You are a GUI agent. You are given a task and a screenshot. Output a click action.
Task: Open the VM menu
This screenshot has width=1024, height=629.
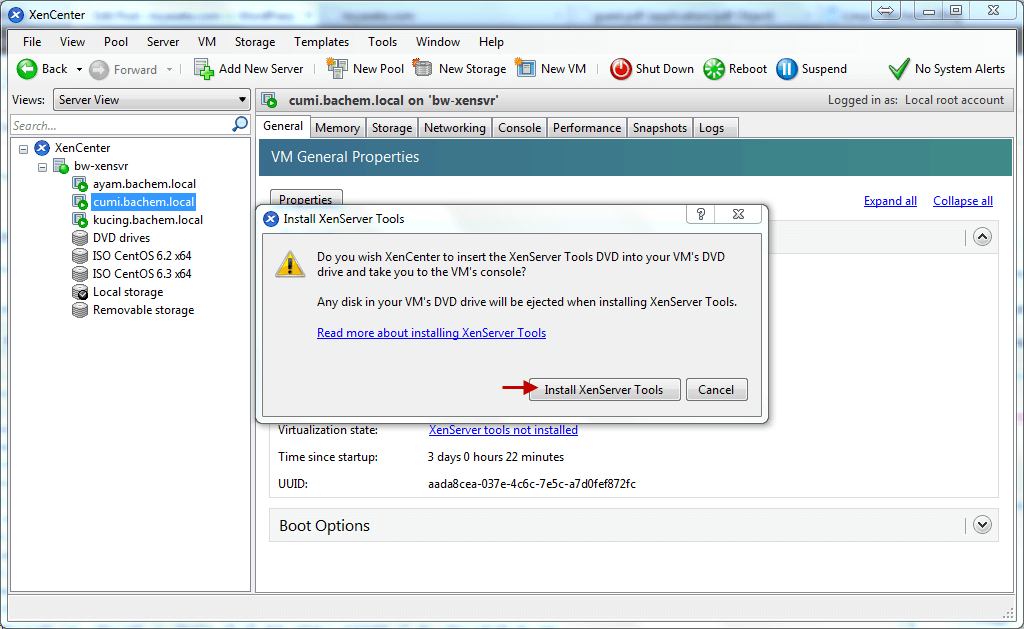coord(207,42)
